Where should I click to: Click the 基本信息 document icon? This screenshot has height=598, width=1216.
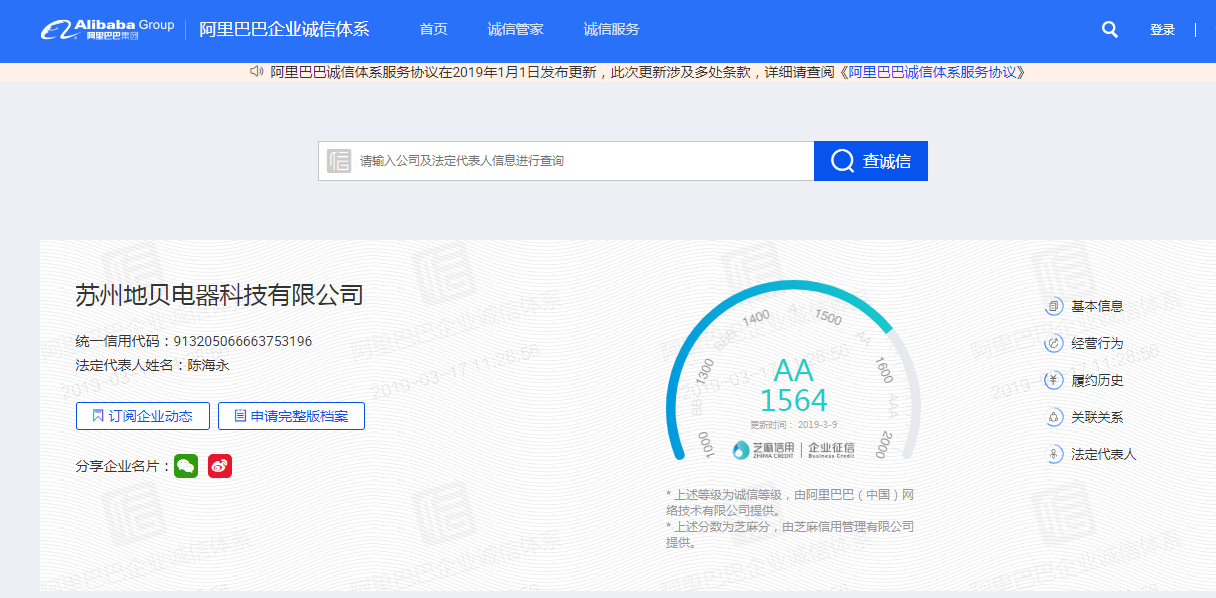1054,306
